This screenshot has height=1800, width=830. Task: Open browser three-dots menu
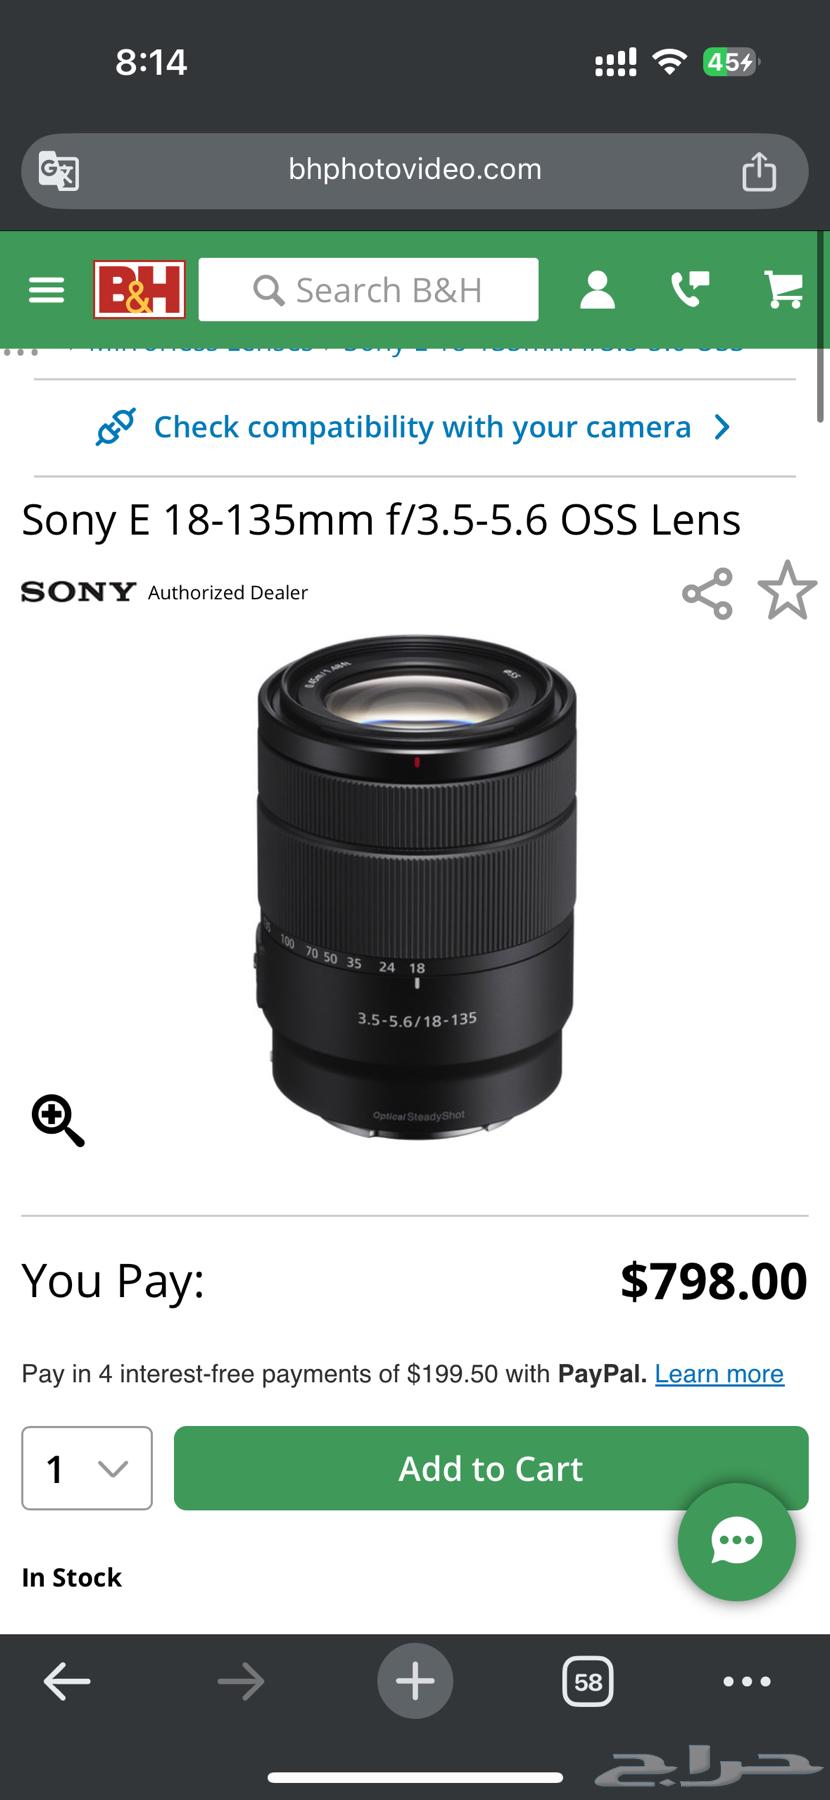pos(747,1682)
